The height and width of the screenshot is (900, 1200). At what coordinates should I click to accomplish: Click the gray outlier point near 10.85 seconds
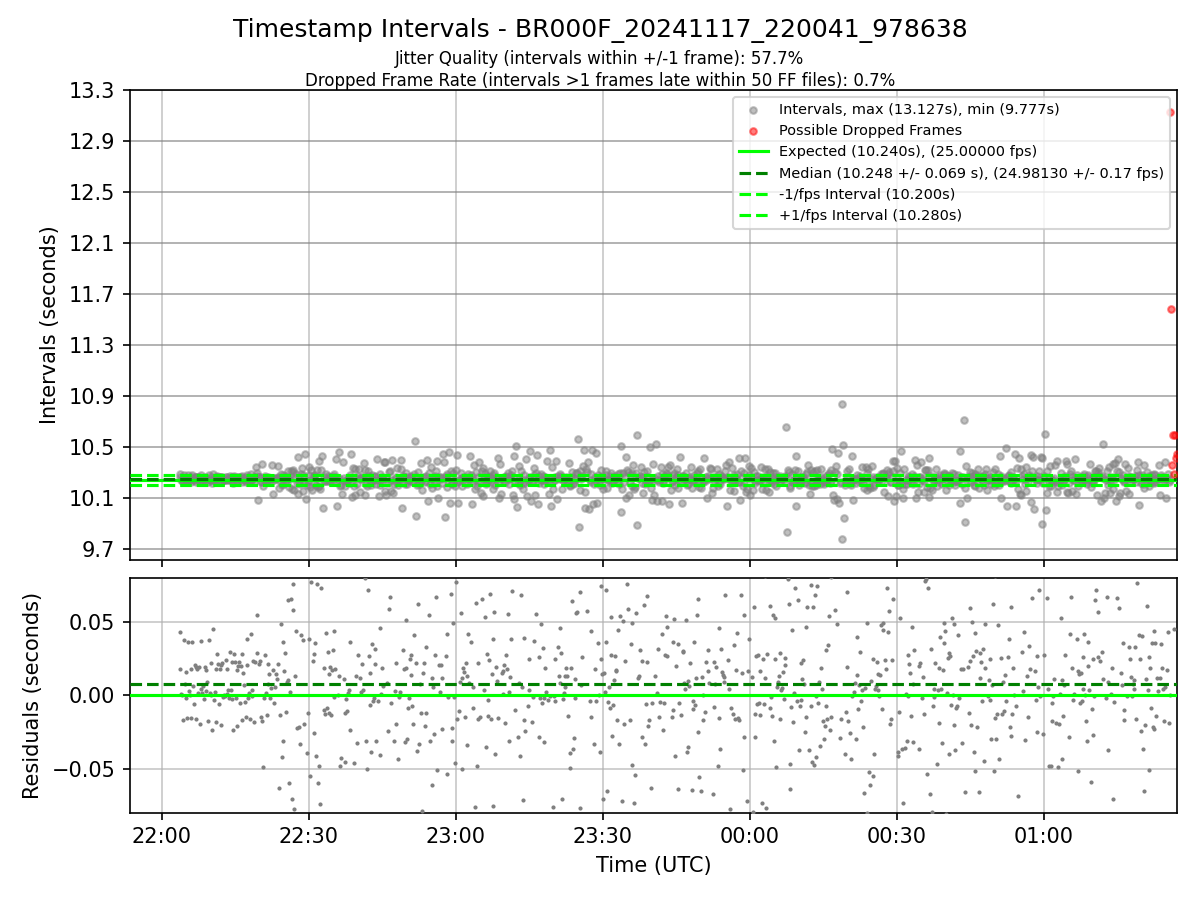pyautogui.click(x=842, y=404)
